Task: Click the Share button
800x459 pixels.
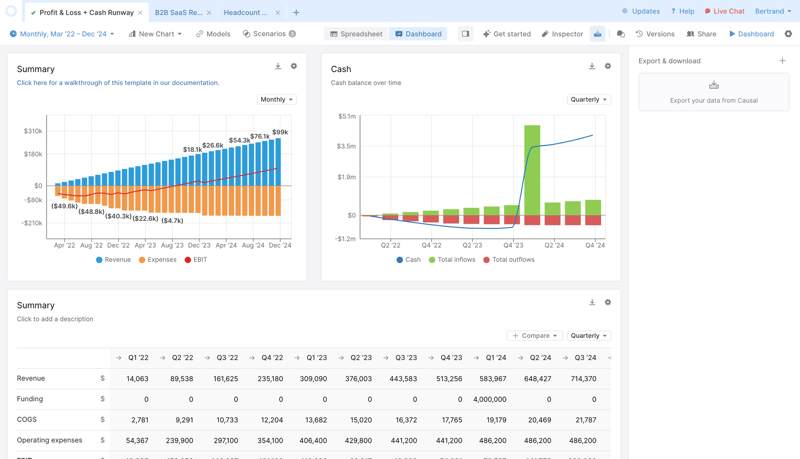Action: [x=701, y=34]
